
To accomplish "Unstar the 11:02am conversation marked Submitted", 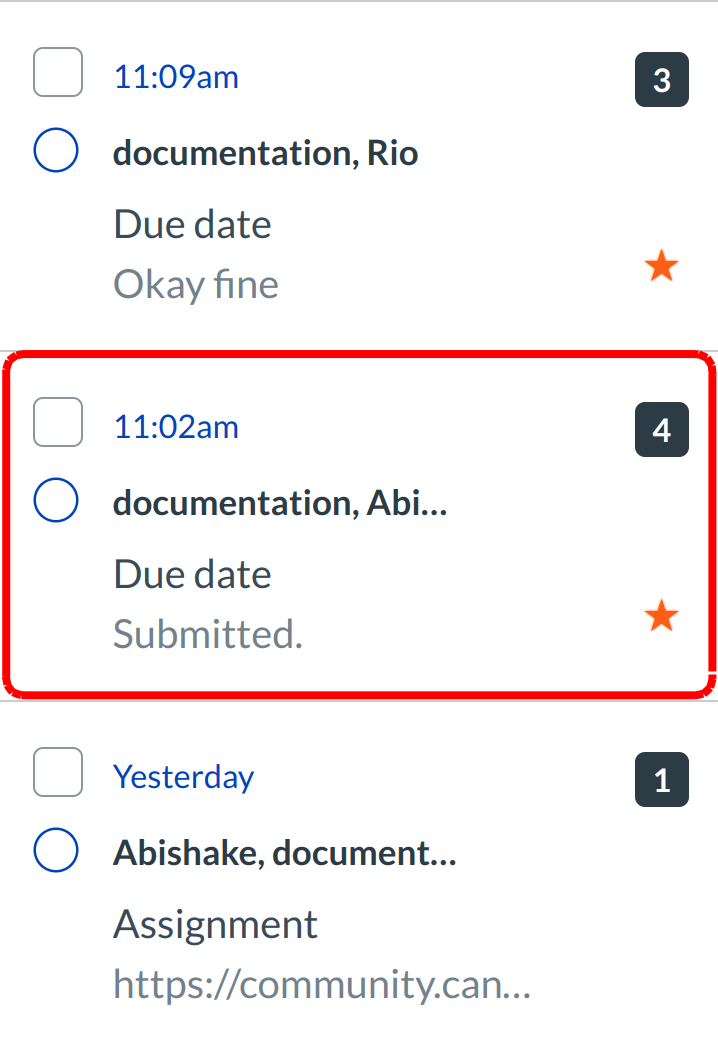I will [661, 617].
